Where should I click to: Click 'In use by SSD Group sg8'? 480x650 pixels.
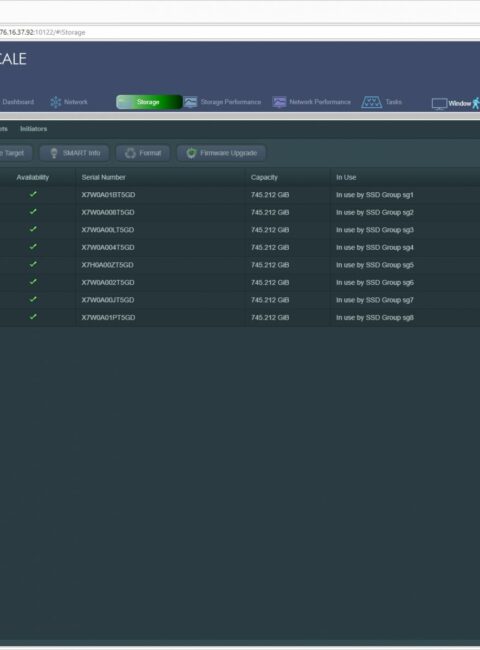click(375, 318)
